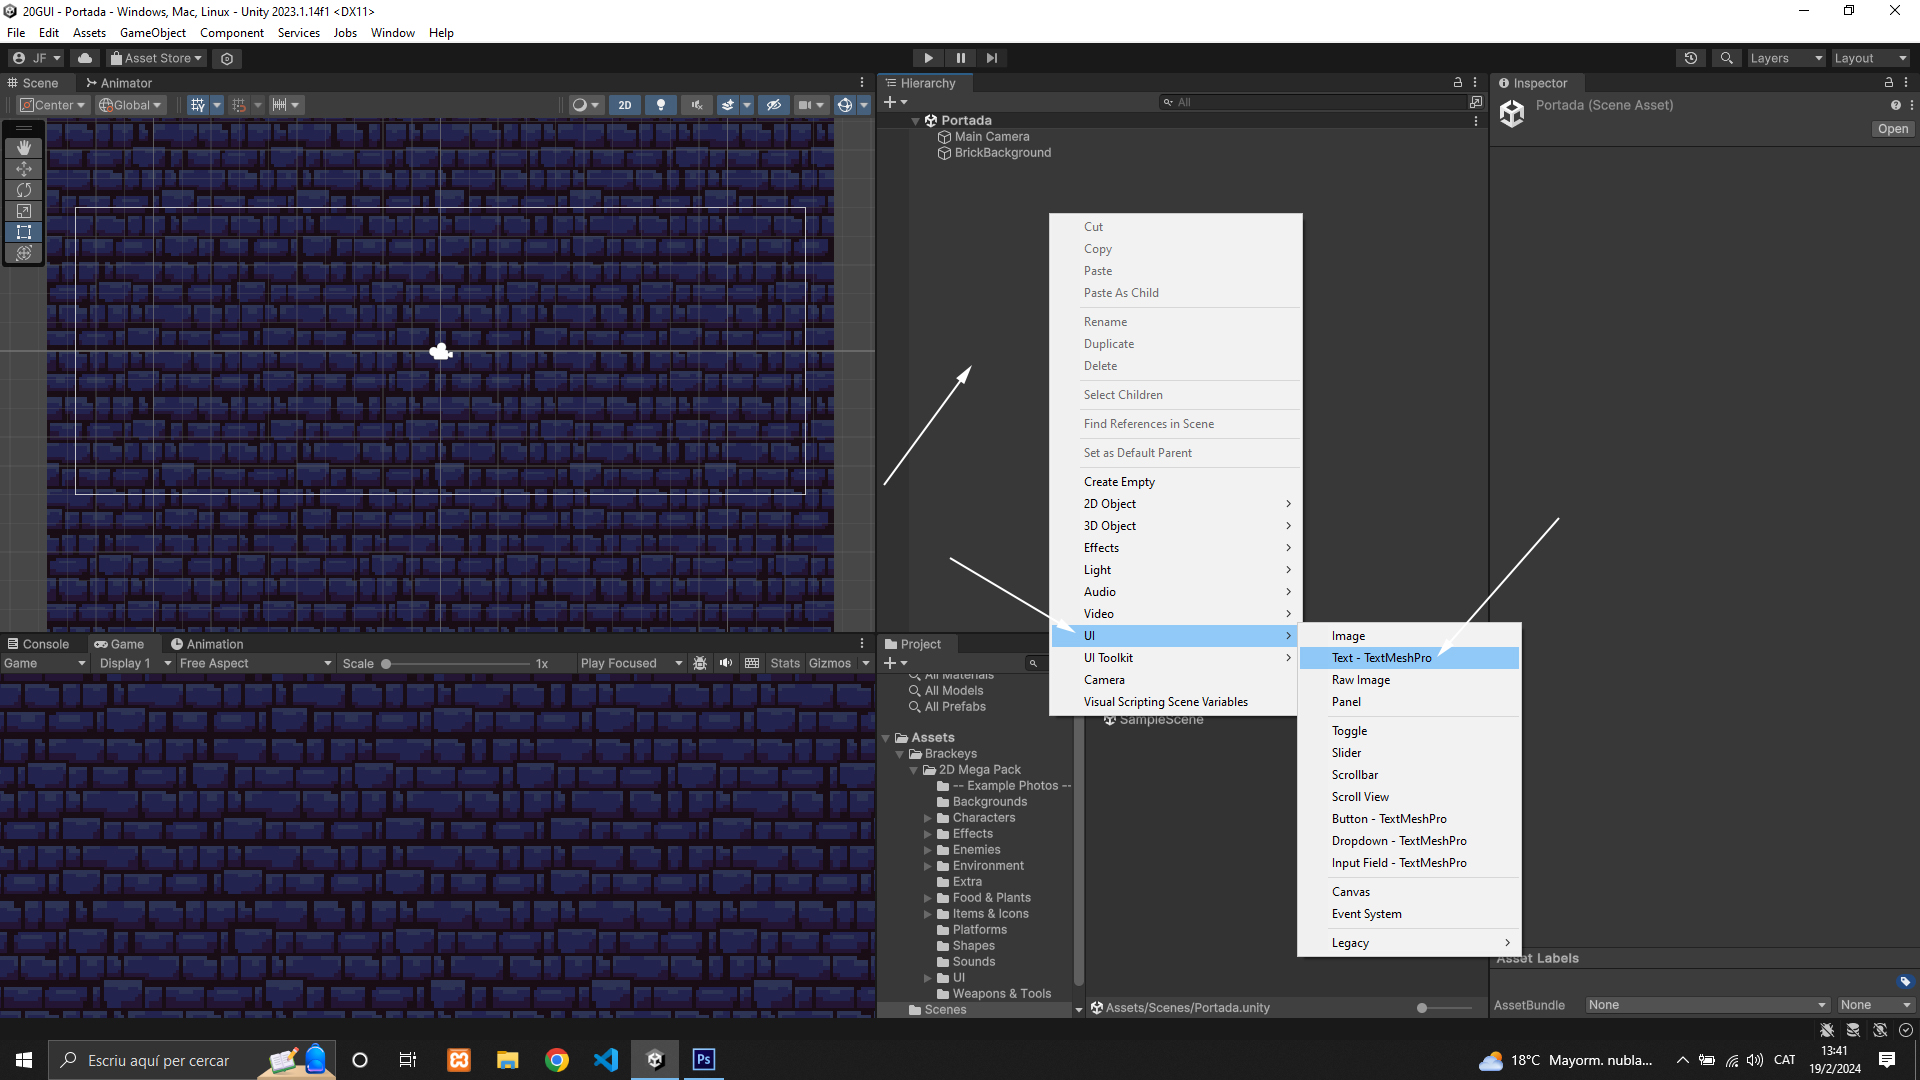Open the Layers dropdown
This screenshot has height=1080, width=1920.
(x=1786, y=58)
